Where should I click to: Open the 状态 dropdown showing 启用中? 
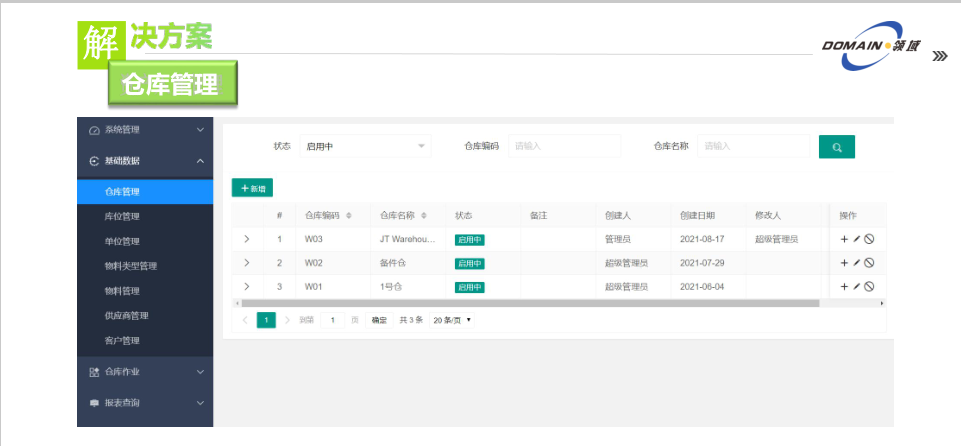[365, 146]
